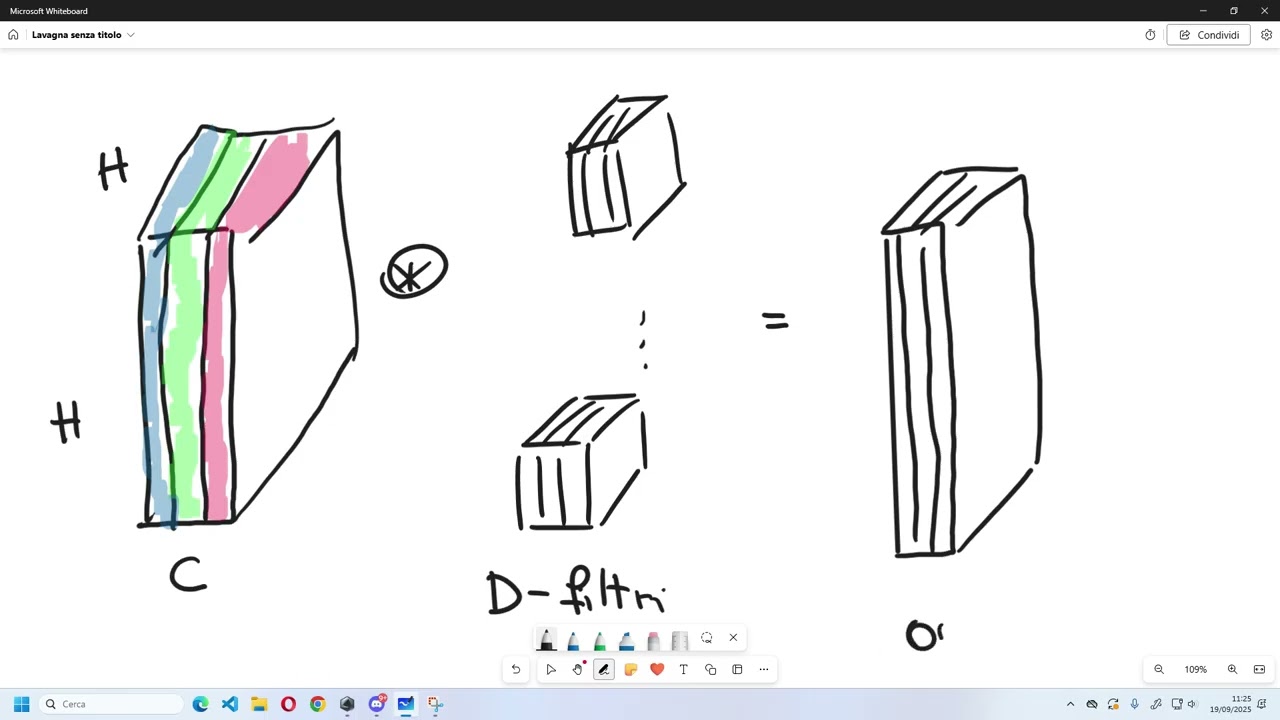1280x720 pixels.
Task: Open the heart reactions tool
Action: (x=657, y=670)
